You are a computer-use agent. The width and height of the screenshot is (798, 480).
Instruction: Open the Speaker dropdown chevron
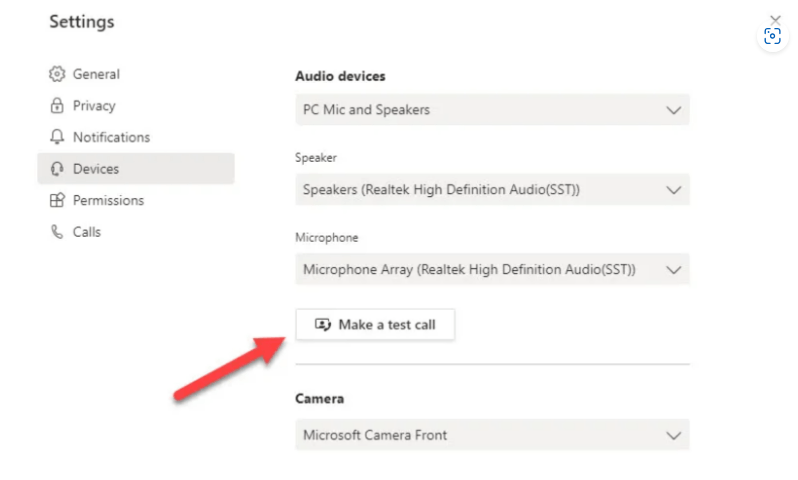coord(673,190)
